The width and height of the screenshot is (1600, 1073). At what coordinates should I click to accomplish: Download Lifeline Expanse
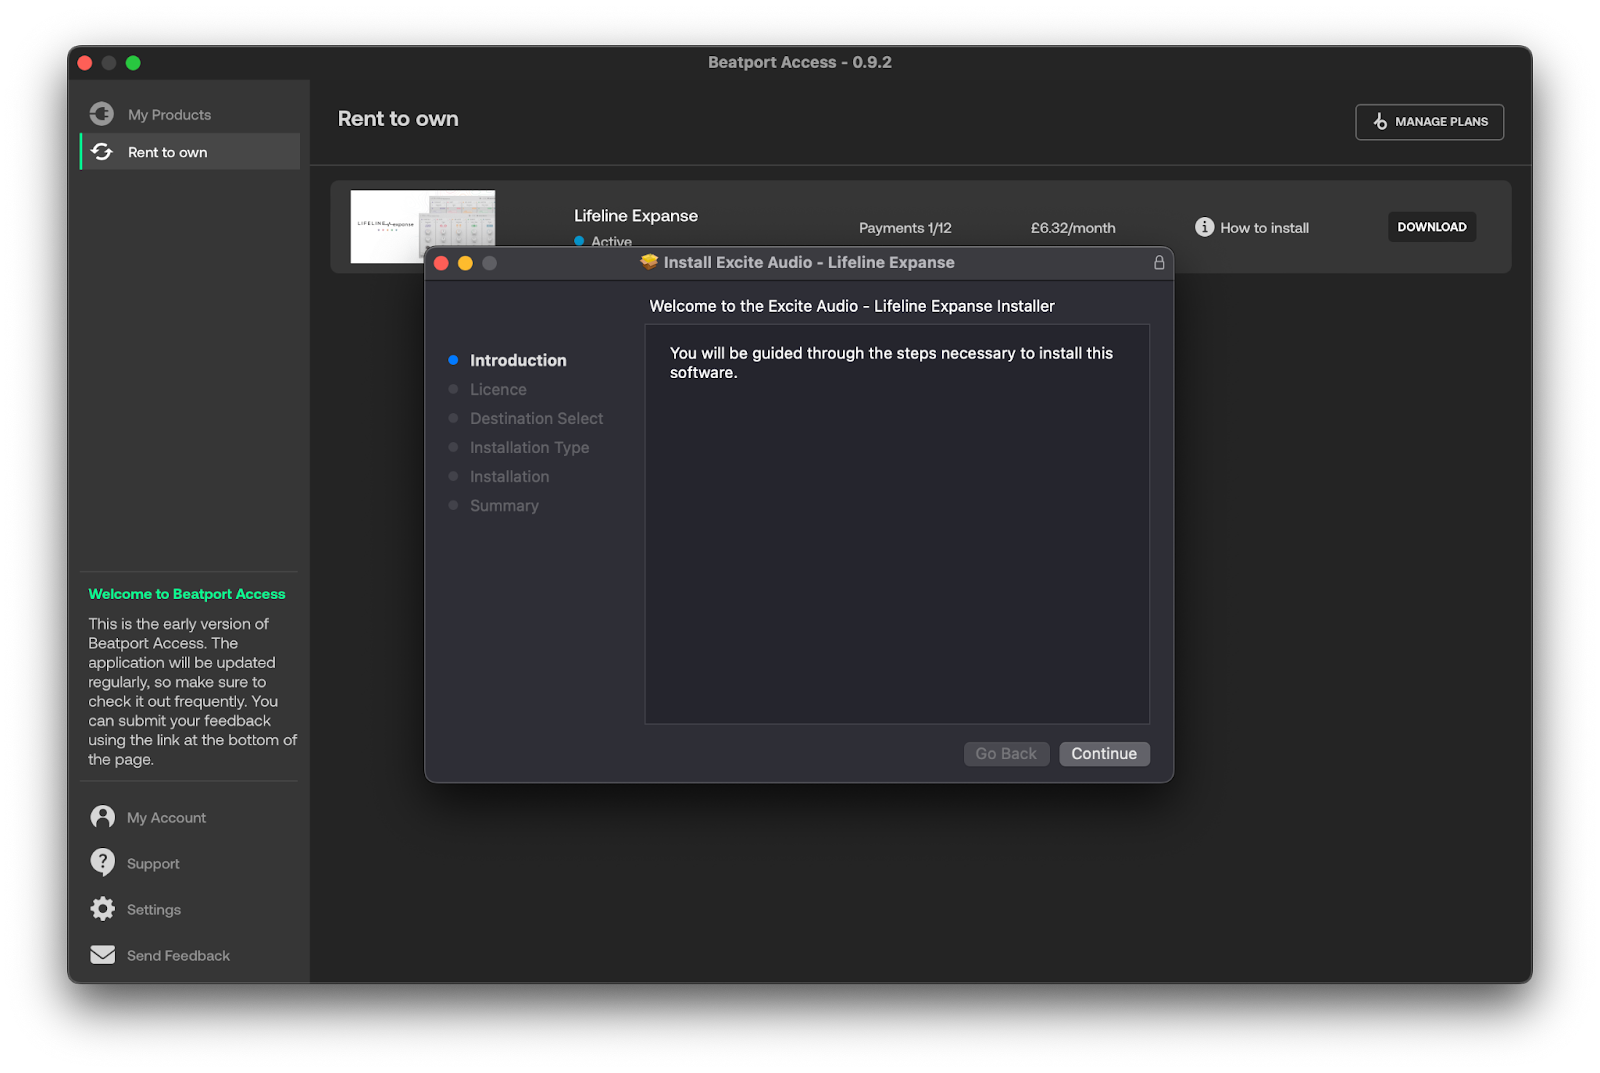pyautogui.click(x=1431, y=227)
